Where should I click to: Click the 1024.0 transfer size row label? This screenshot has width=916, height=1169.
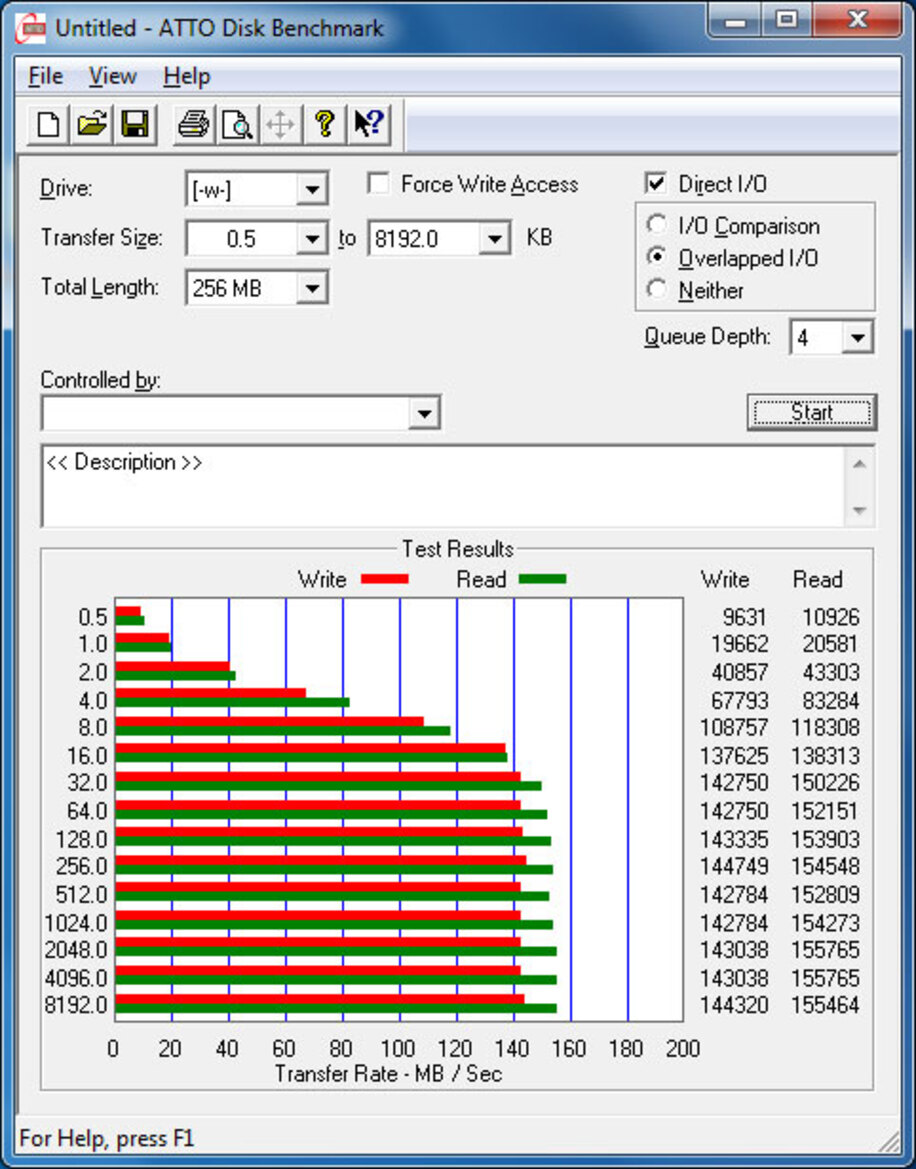tap(76, 923)
